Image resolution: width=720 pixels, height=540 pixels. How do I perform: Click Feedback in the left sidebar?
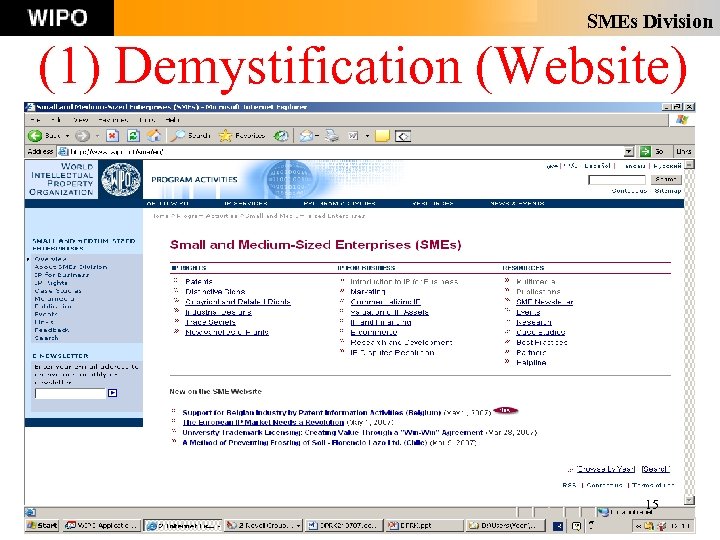point(52,330)
